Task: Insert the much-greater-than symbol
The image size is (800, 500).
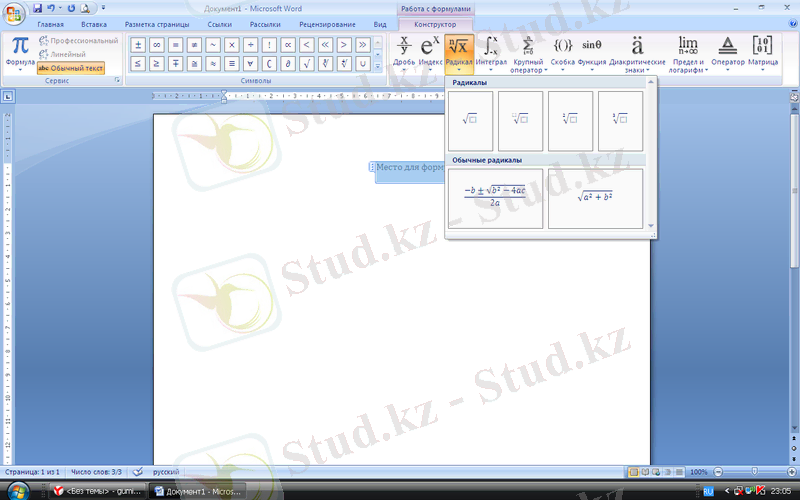Action: click(363, 45)
